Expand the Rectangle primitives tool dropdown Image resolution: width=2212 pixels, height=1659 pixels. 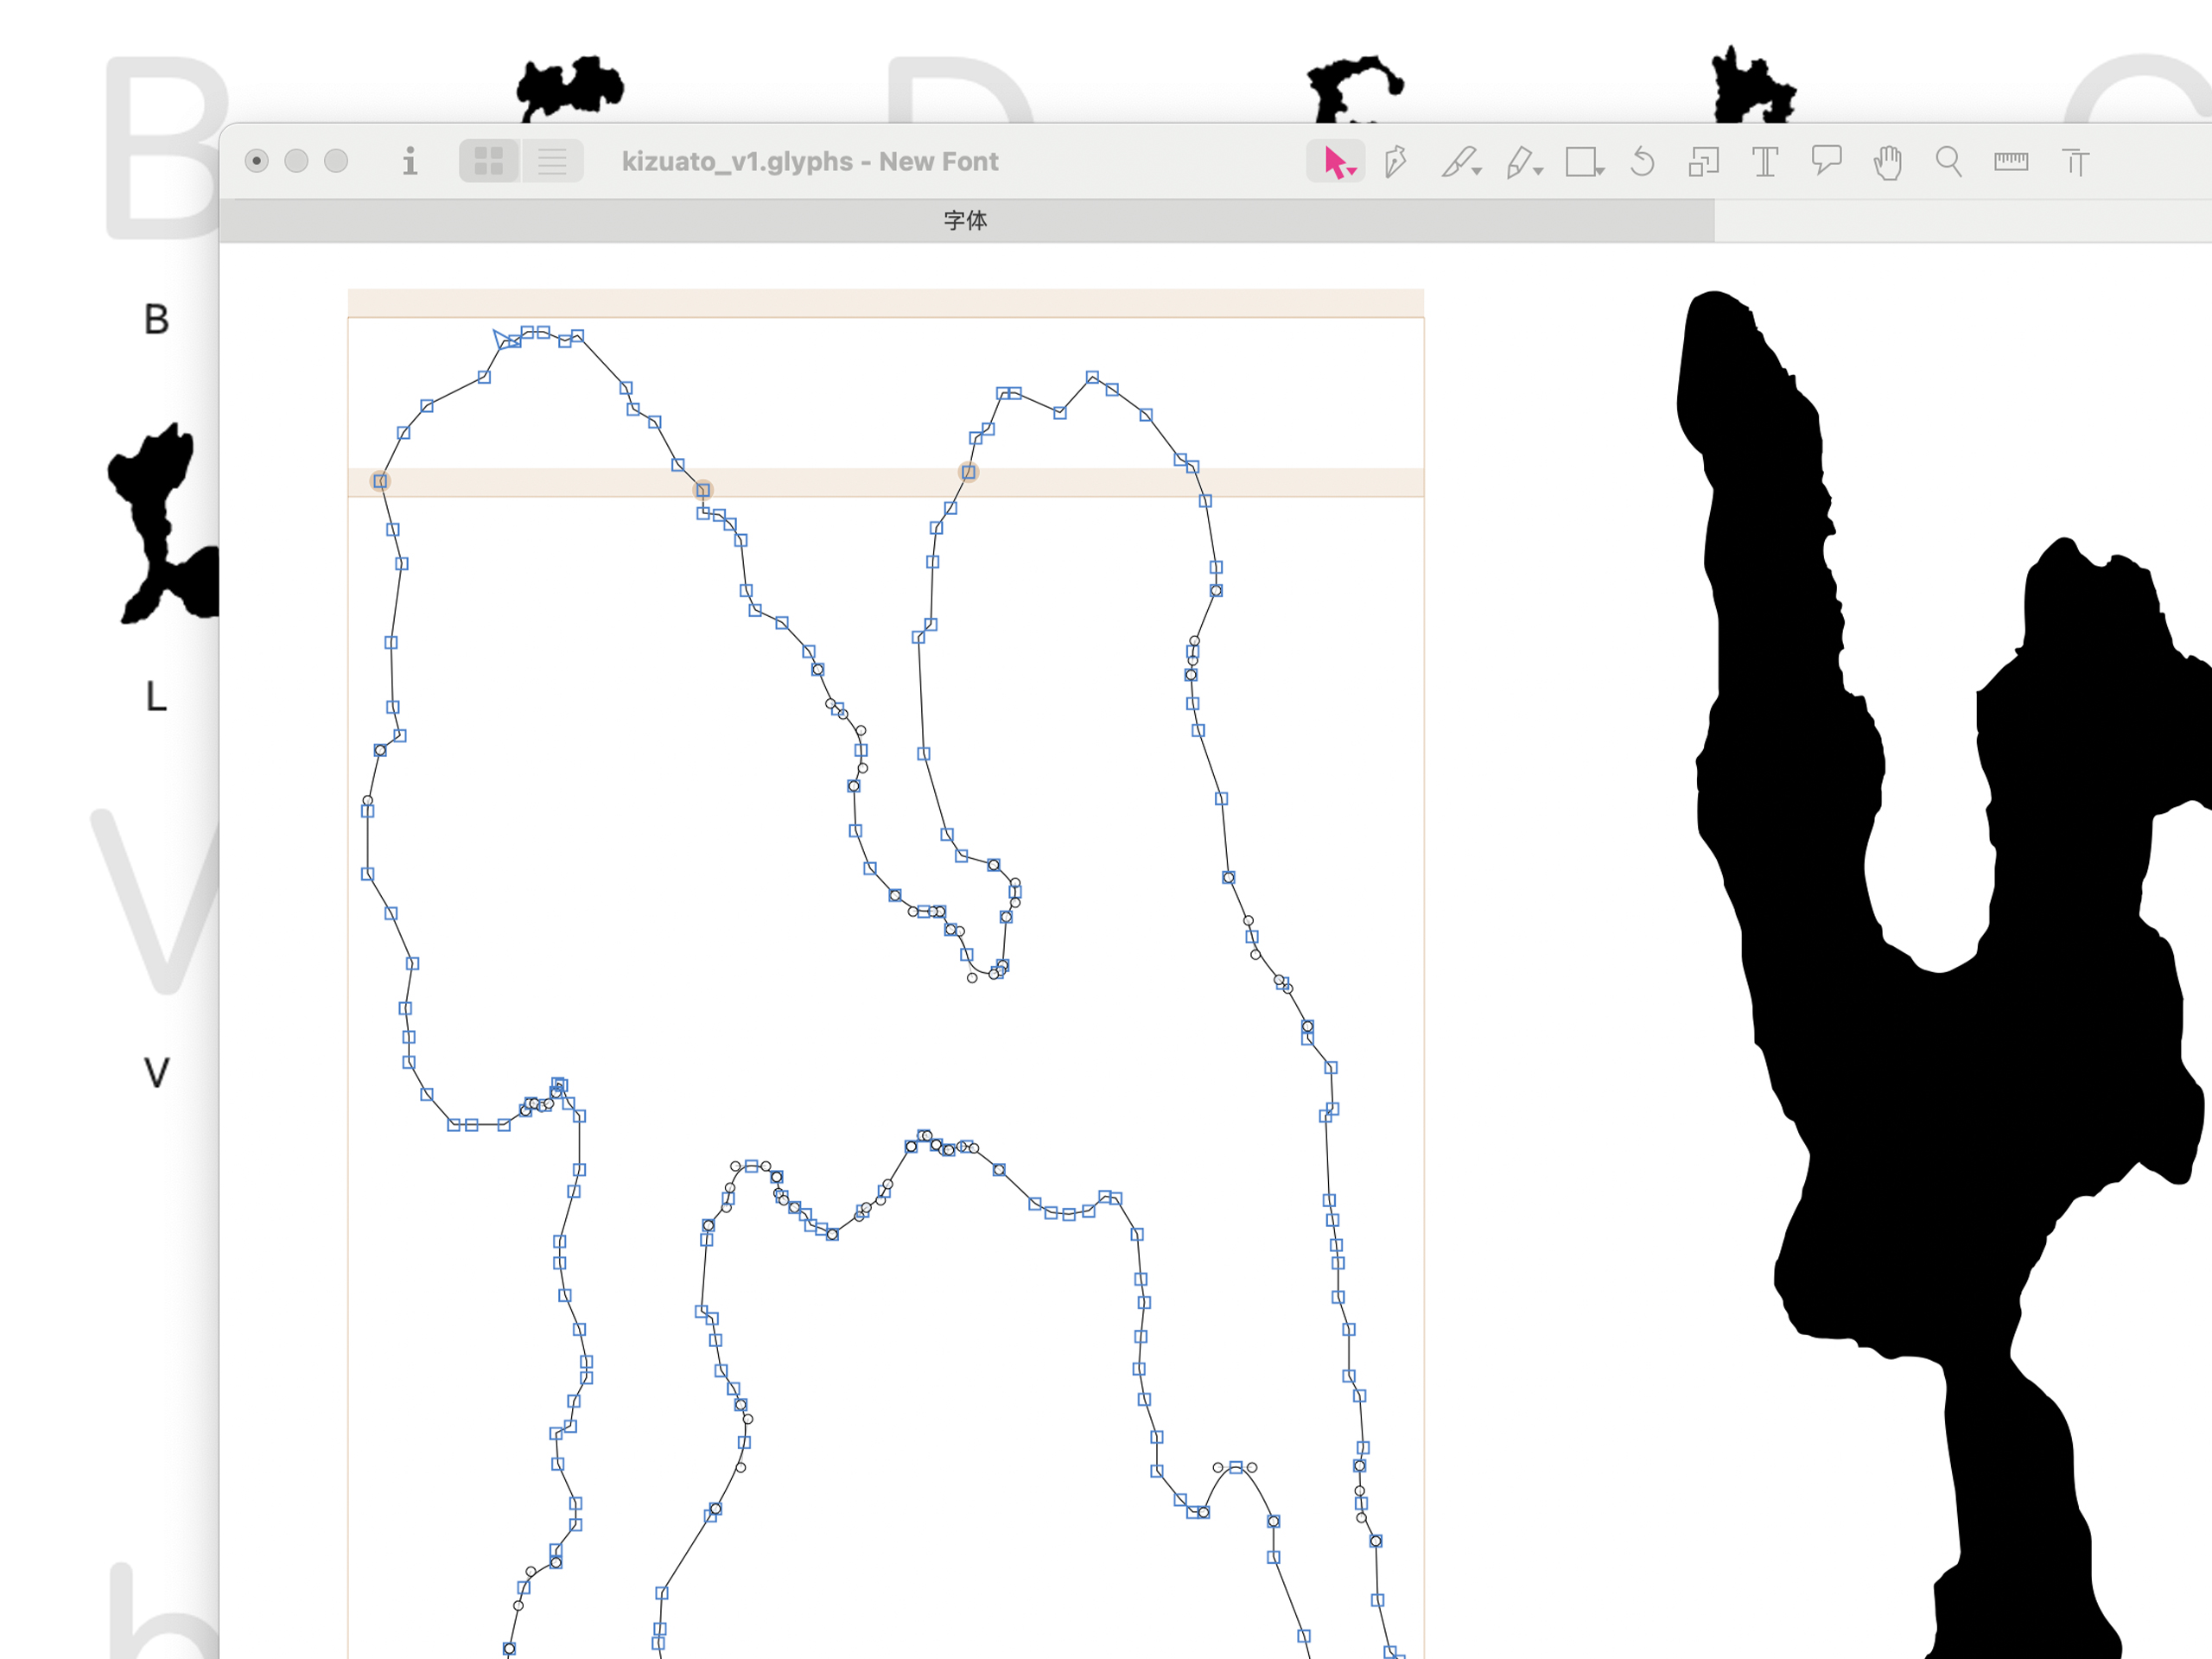click(1600, 172)
